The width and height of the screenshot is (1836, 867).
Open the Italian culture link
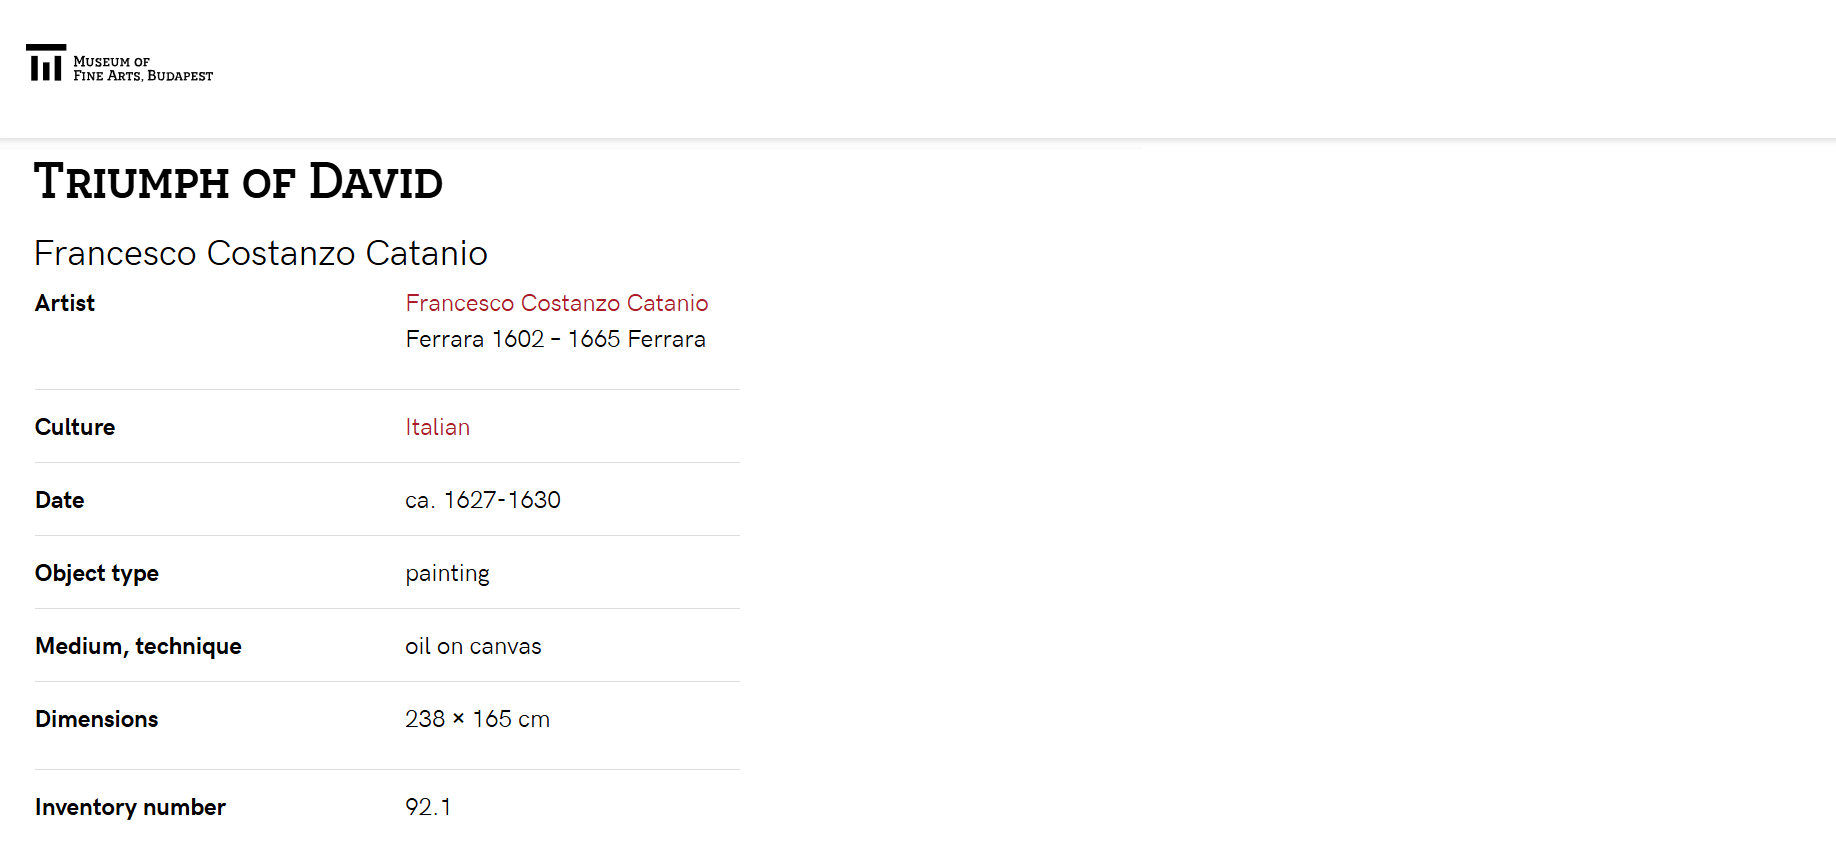pos(437,427)
